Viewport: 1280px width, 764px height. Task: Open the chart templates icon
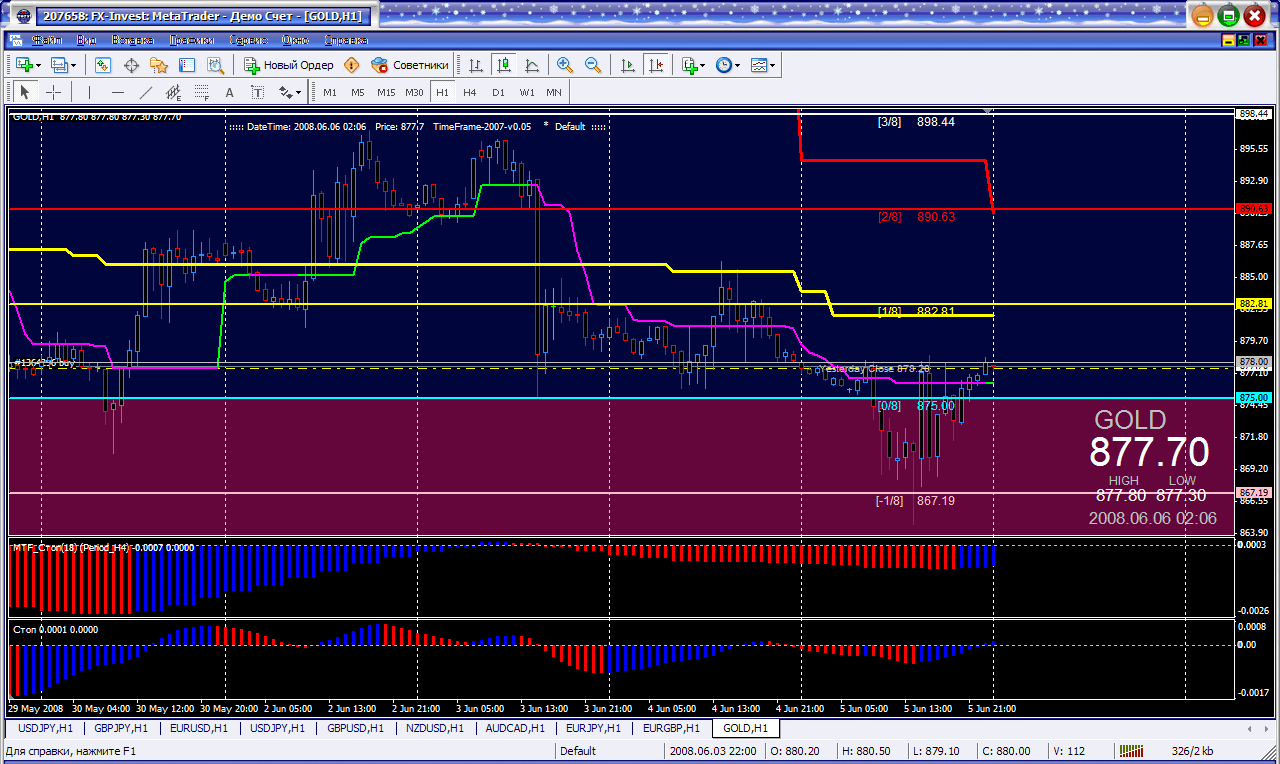click(759, 65)
